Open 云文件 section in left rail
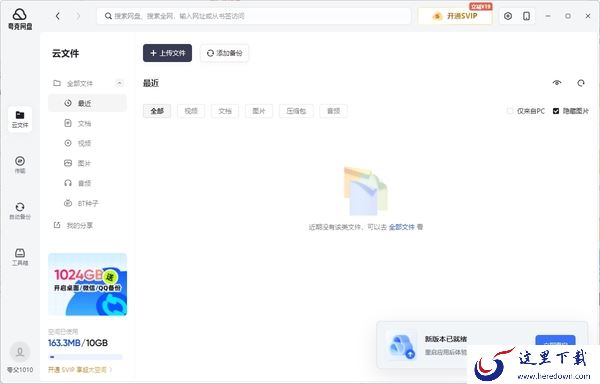The width and height of the screenshot is (600, 384). click(20, 119)
